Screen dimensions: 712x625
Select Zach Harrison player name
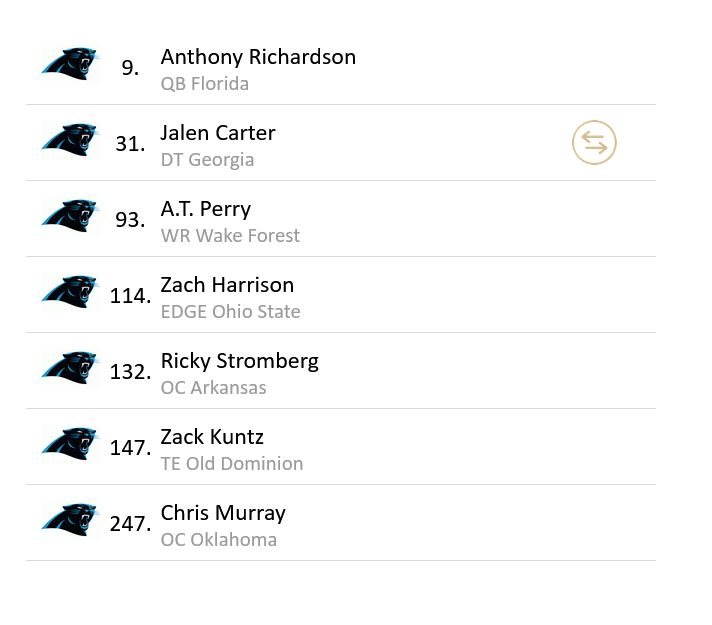(227, 285)
